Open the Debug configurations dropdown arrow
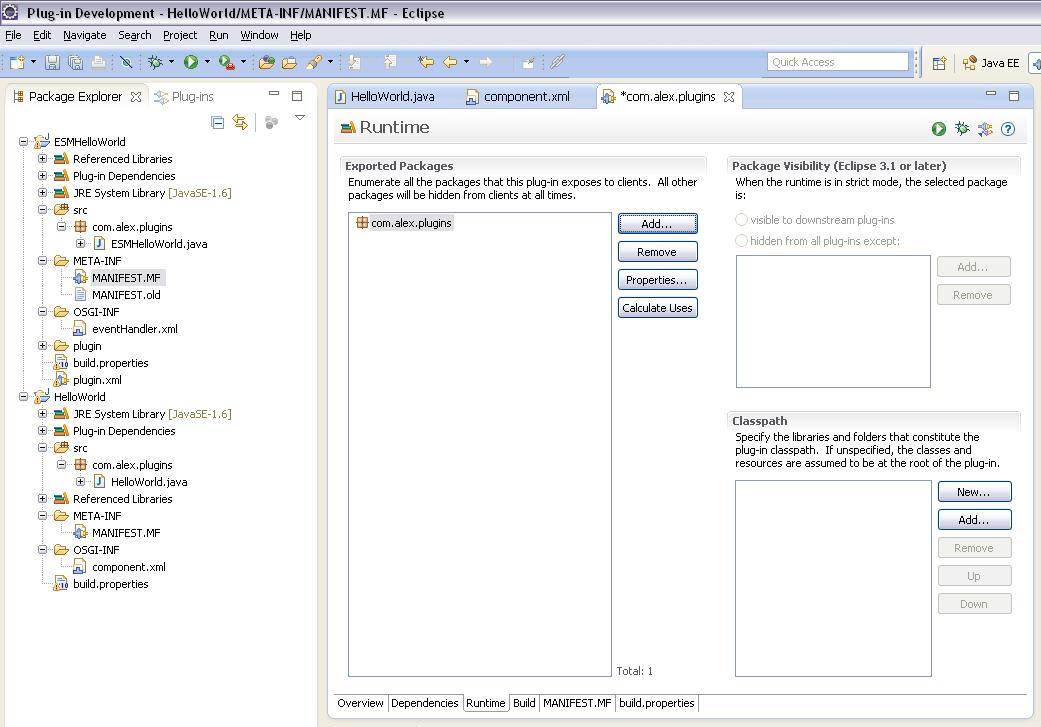1041x727 pixels. (171, 62)
